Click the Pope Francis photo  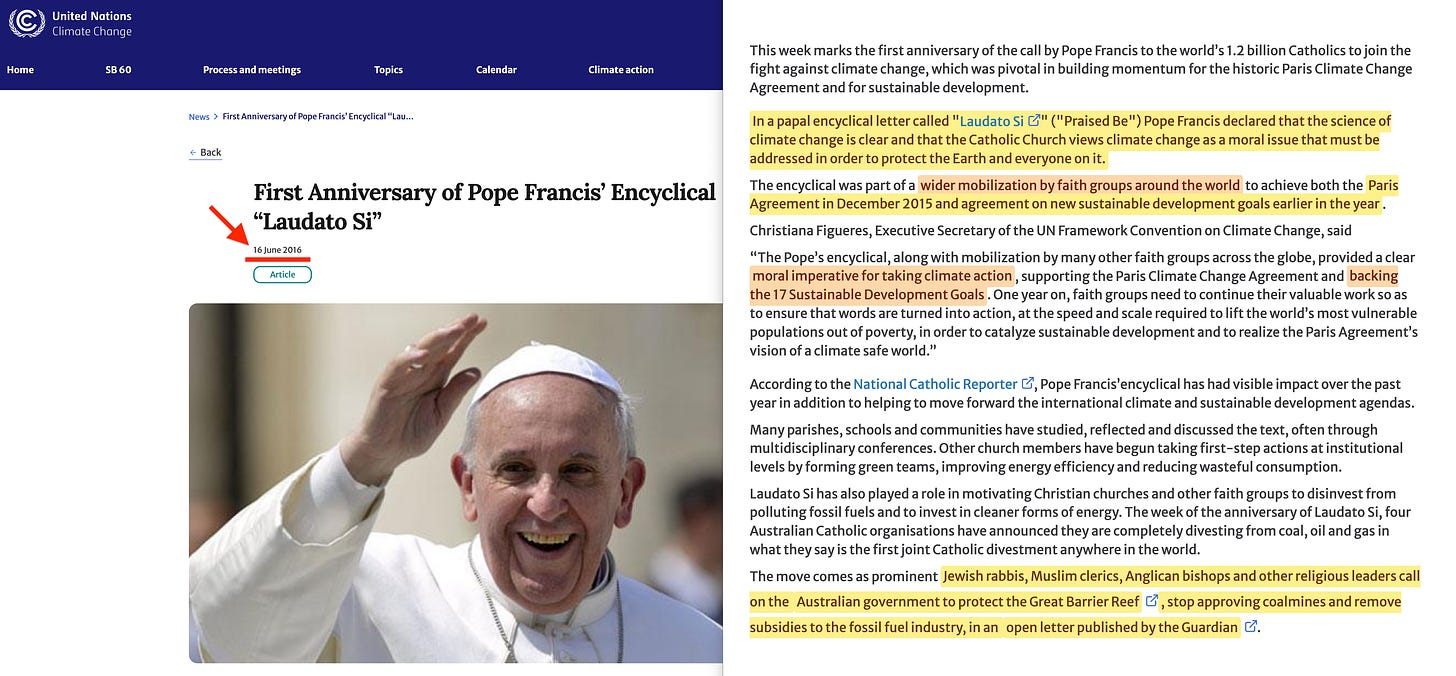click(x=455, y=483)
